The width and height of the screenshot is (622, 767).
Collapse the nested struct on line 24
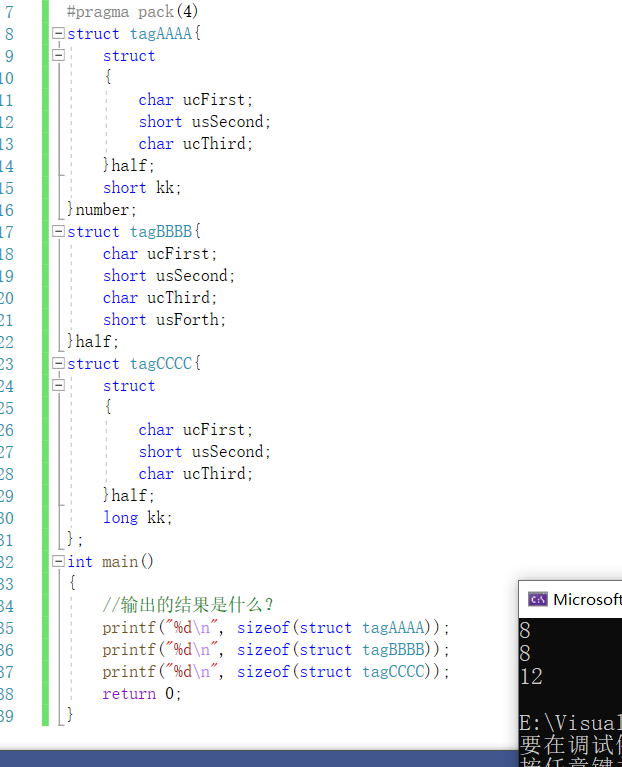(58, 385)
